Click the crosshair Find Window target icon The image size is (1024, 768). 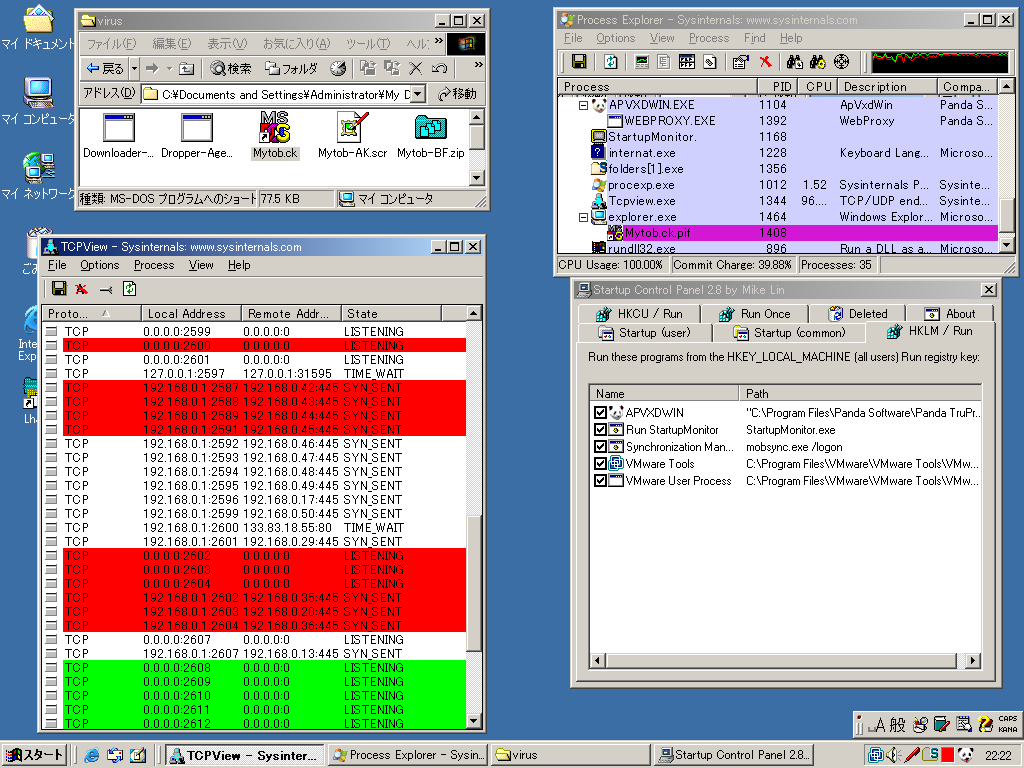[x=841, y=62]
